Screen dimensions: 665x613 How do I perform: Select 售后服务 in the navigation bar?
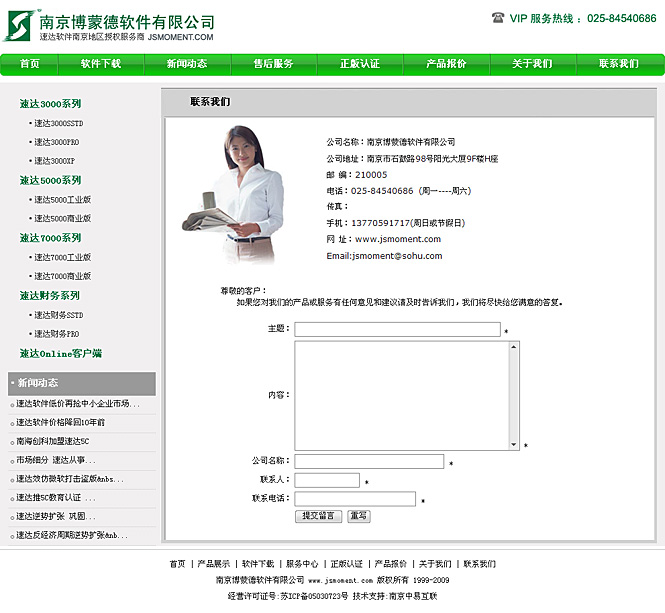point(274,64)
